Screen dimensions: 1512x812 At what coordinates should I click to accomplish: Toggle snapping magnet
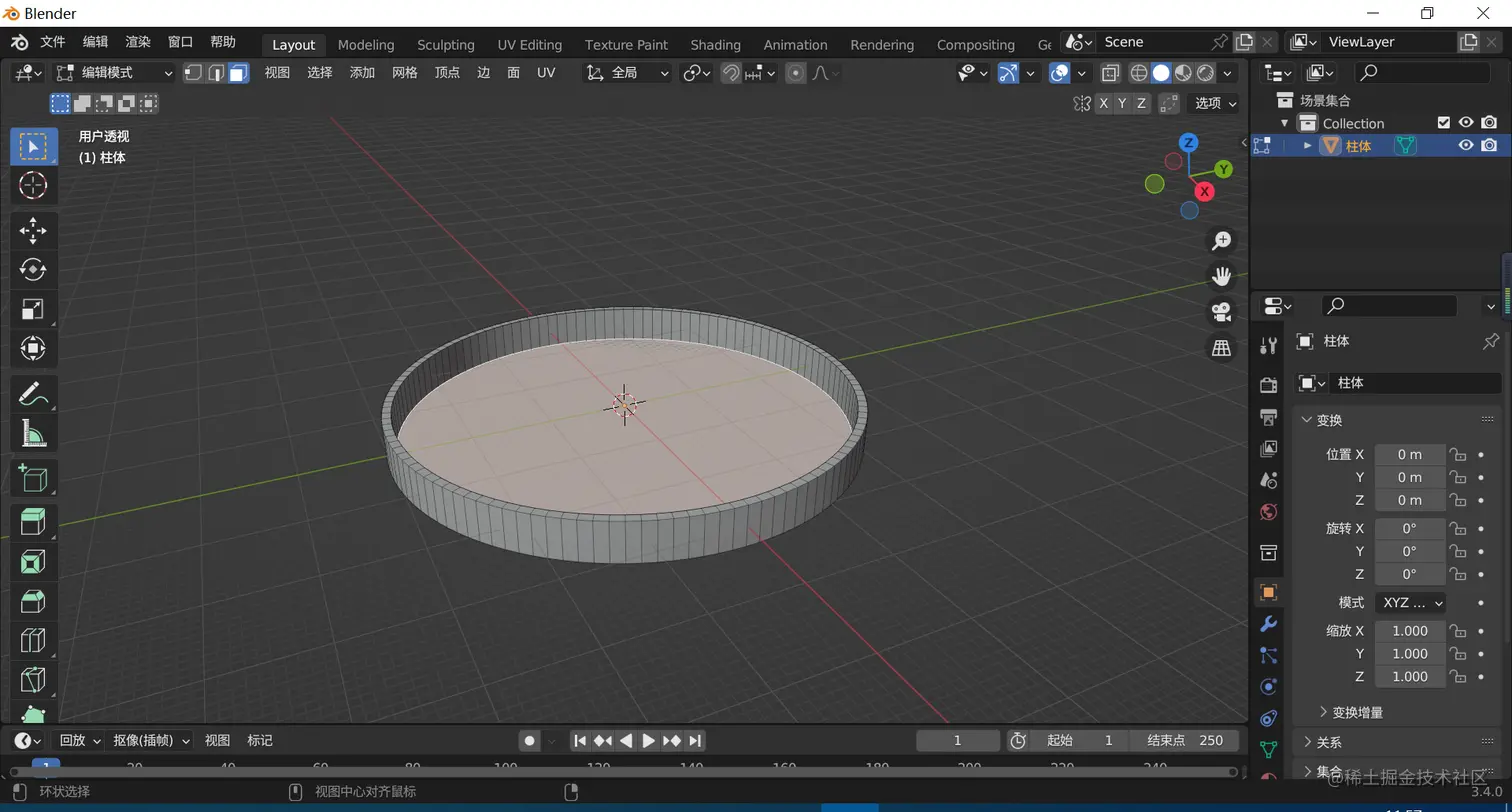(x=731, y=73)
